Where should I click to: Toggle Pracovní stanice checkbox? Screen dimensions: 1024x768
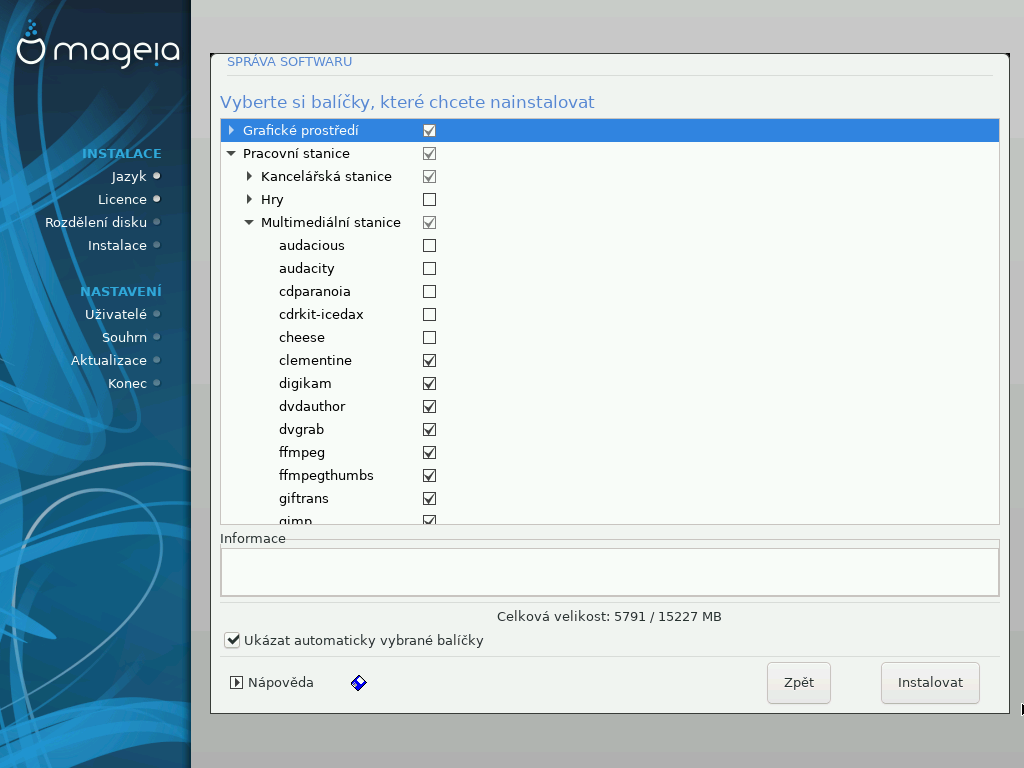429,153
